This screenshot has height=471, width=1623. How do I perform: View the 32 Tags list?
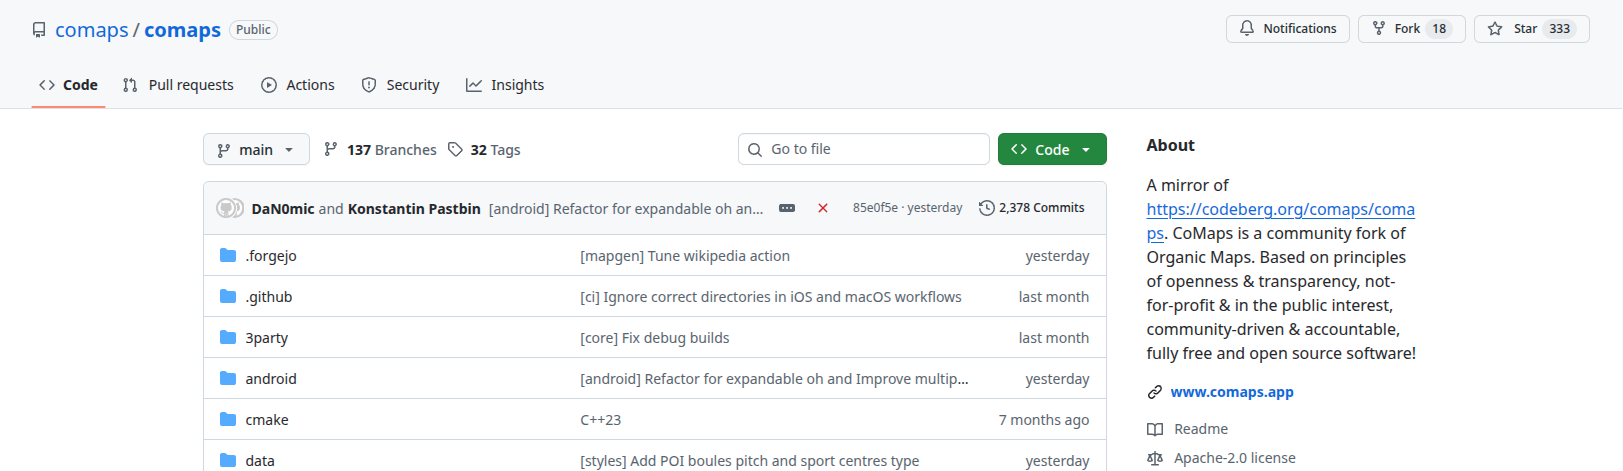[484, 150]
